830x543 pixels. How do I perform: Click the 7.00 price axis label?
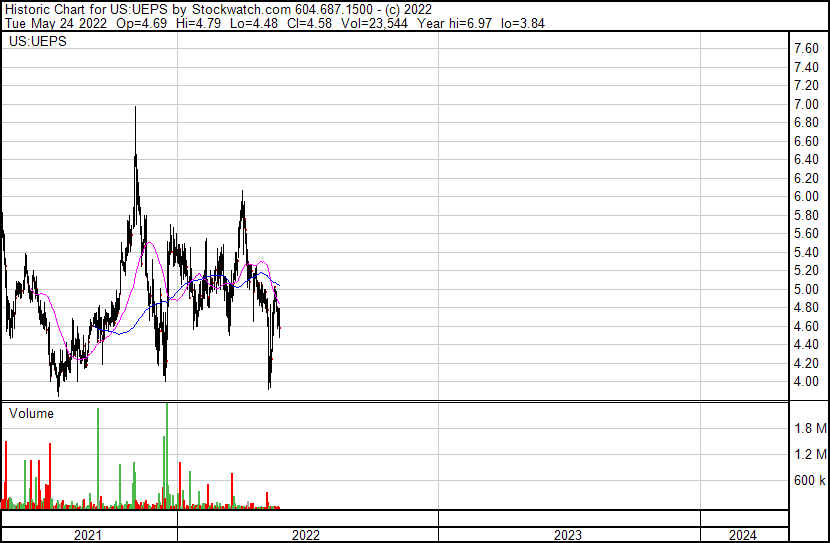(x=806, y=104)
